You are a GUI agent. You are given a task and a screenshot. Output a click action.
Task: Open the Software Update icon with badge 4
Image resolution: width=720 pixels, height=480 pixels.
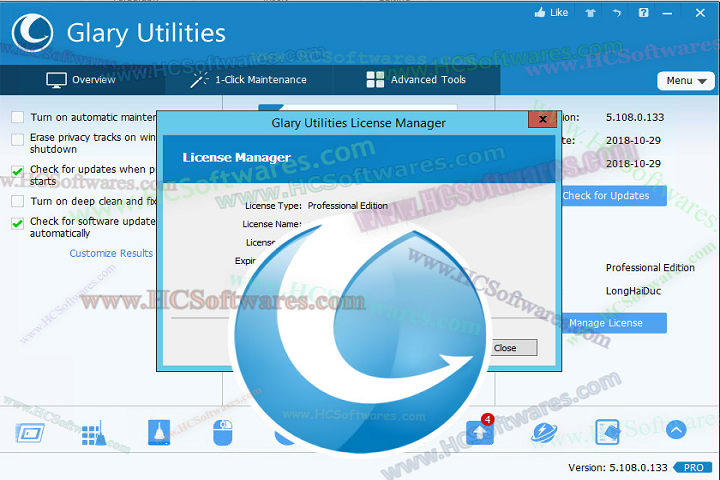click(480, 431)
